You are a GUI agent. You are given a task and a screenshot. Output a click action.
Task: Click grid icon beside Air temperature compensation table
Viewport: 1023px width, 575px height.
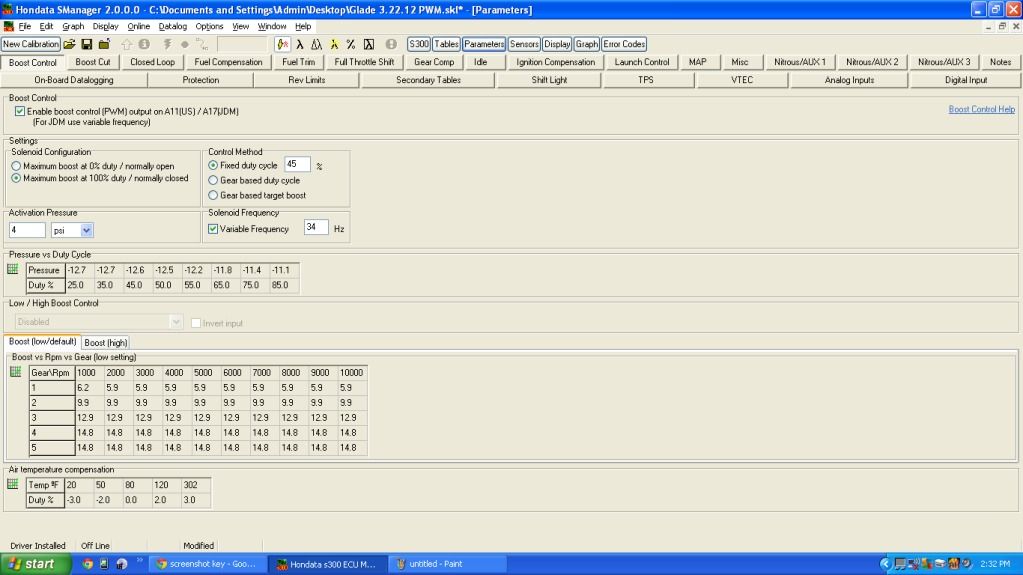13,484
